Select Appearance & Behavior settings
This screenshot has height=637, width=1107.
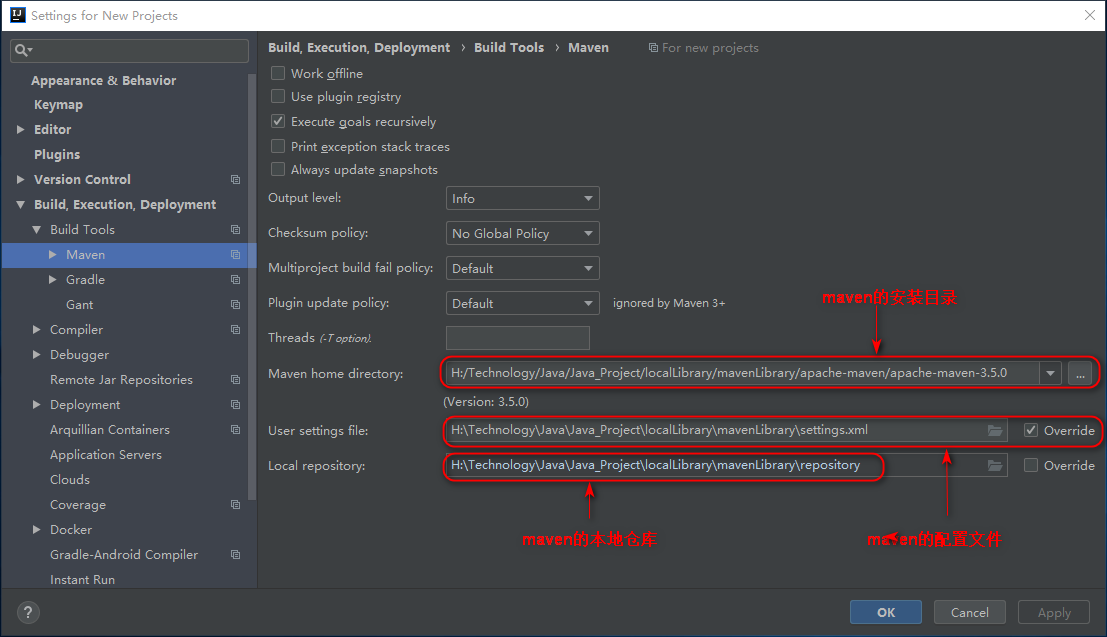point(104,81)
